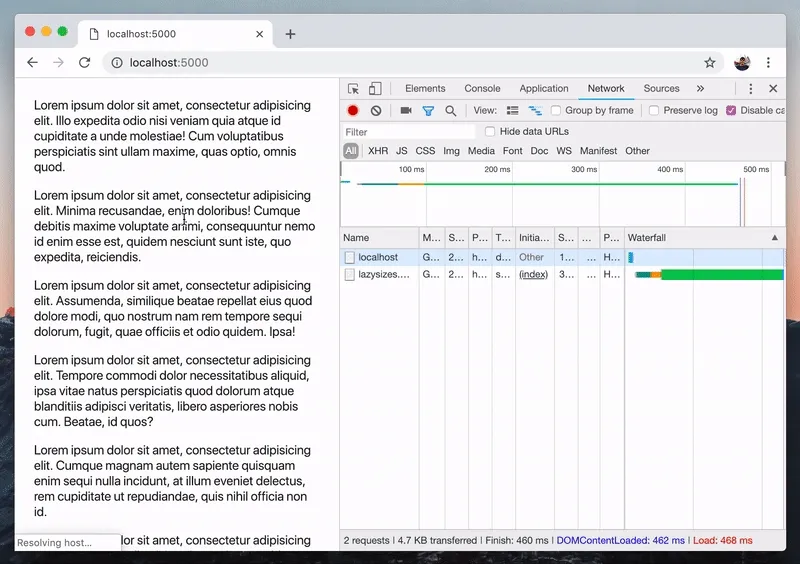
Task: Click the (index) initiator link
Action: point(533,274)
